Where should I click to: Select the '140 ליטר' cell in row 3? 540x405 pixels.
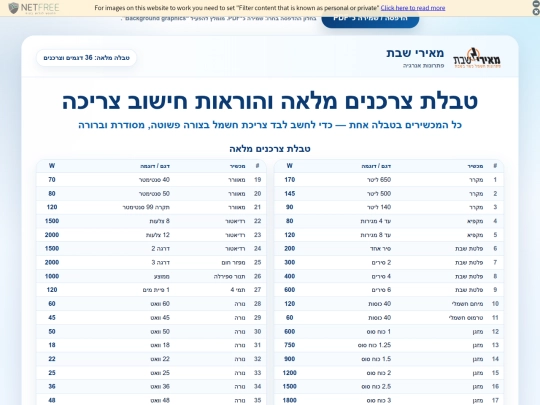pyautogui.click(x=379, y=207)
